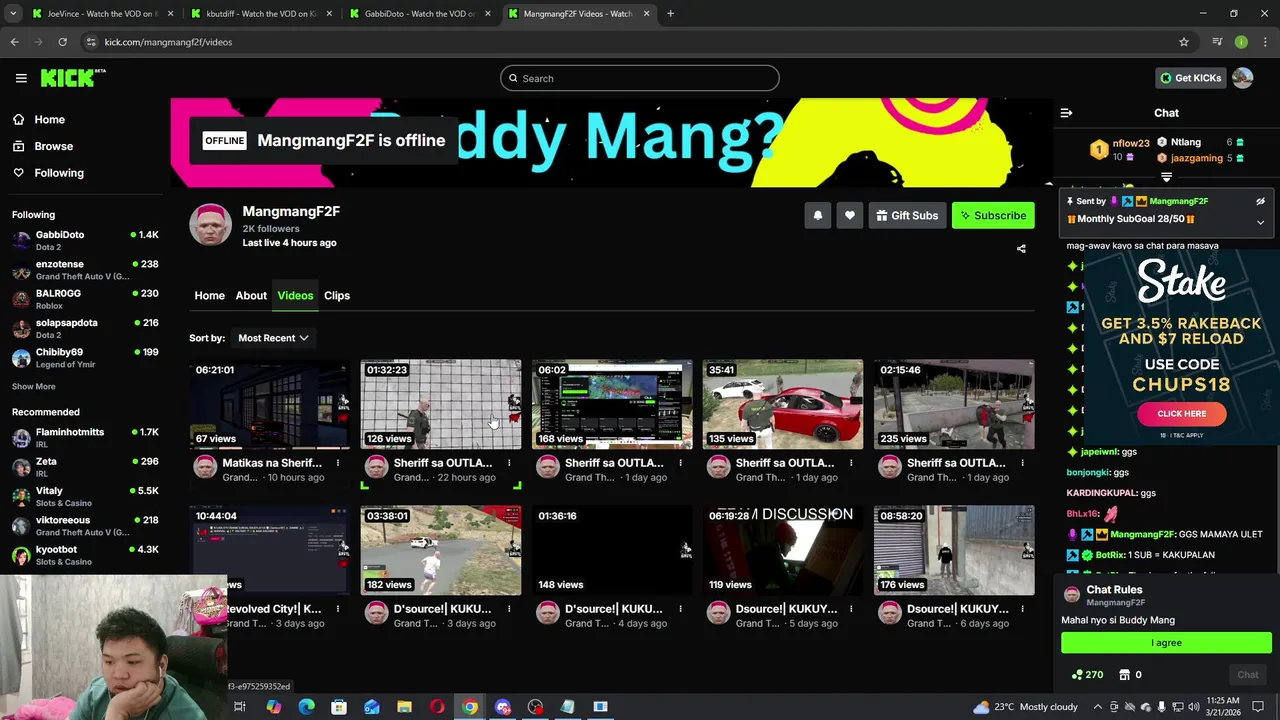Click the browser address bar URL
This screenshot has width=1280, height=720.
tap(168, 42)
